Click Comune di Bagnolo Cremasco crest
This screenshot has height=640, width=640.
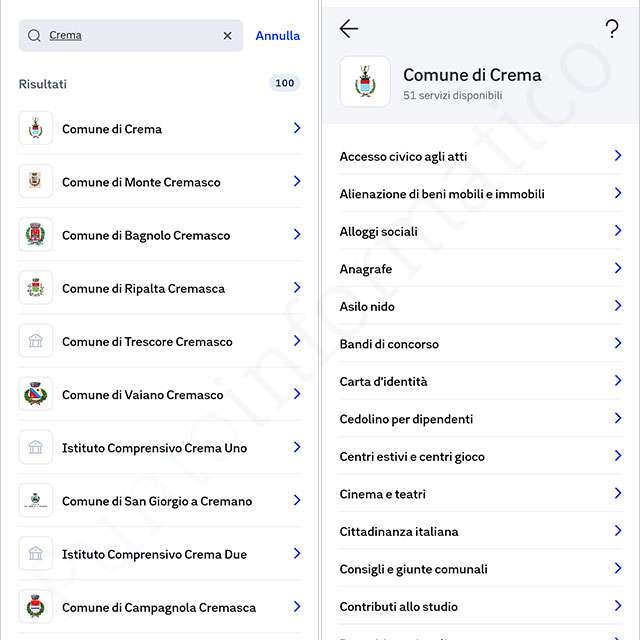tap(36, 234)
